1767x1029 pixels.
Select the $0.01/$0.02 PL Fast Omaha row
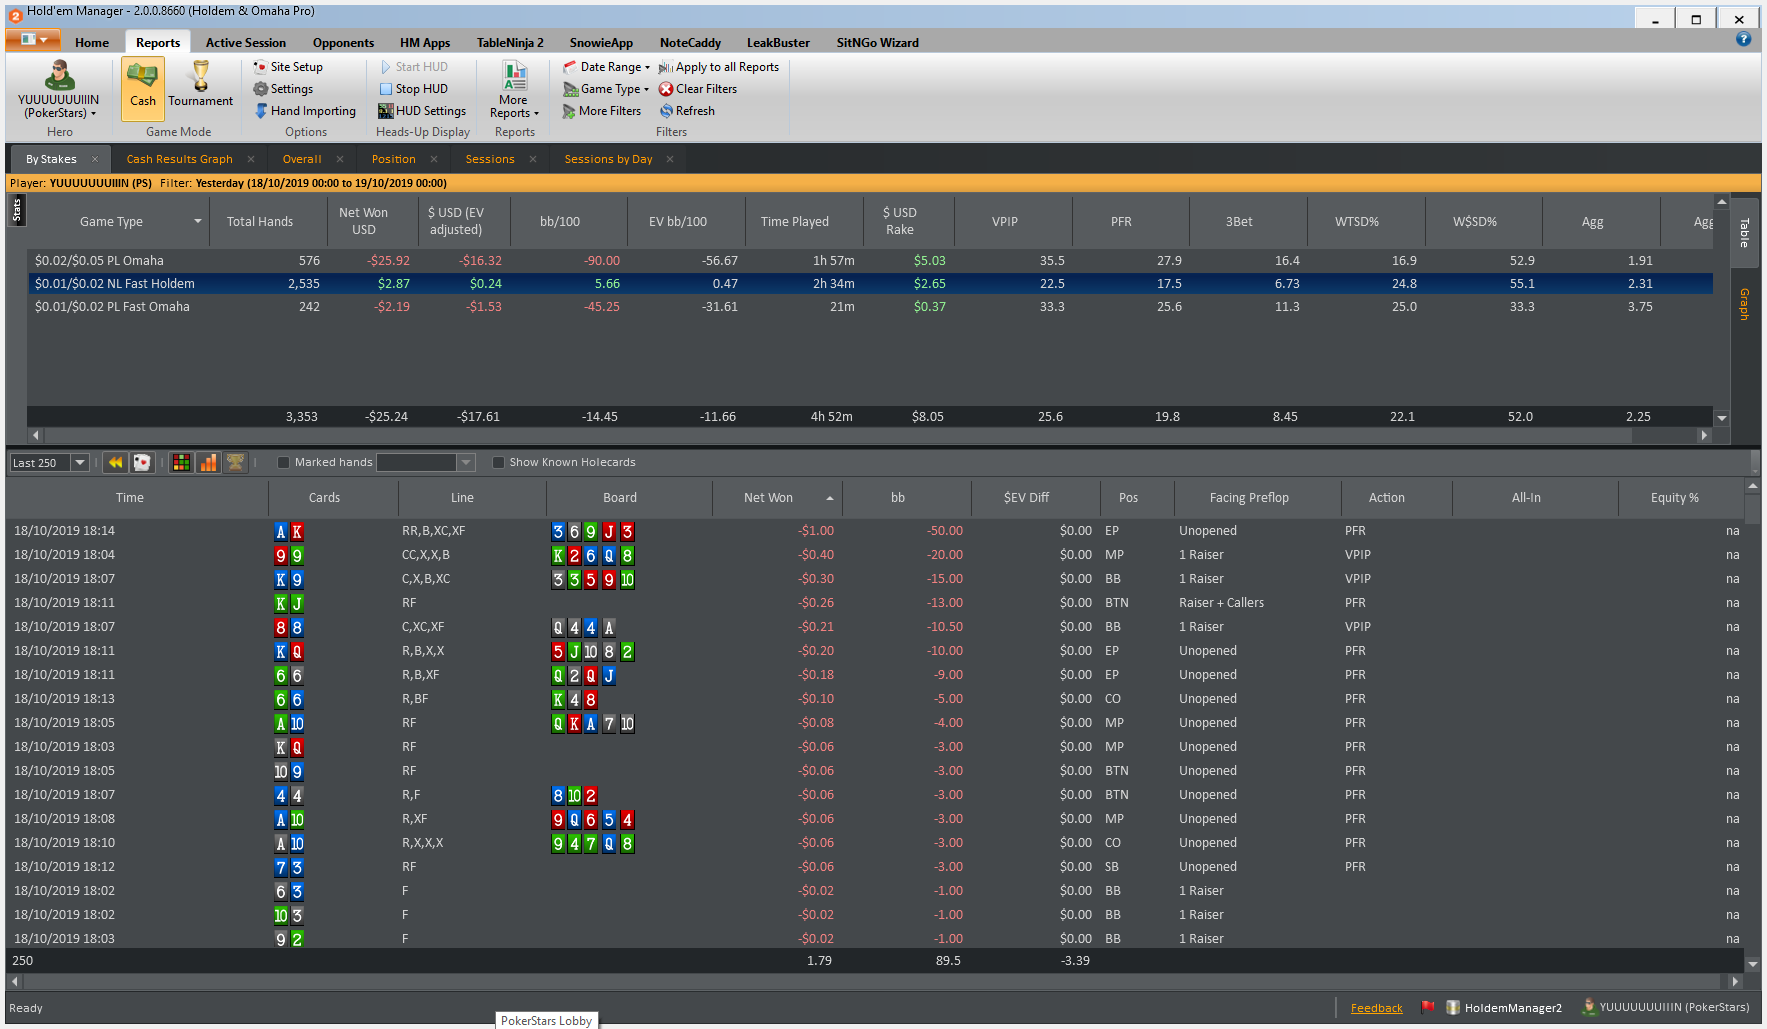click(870, 307)
